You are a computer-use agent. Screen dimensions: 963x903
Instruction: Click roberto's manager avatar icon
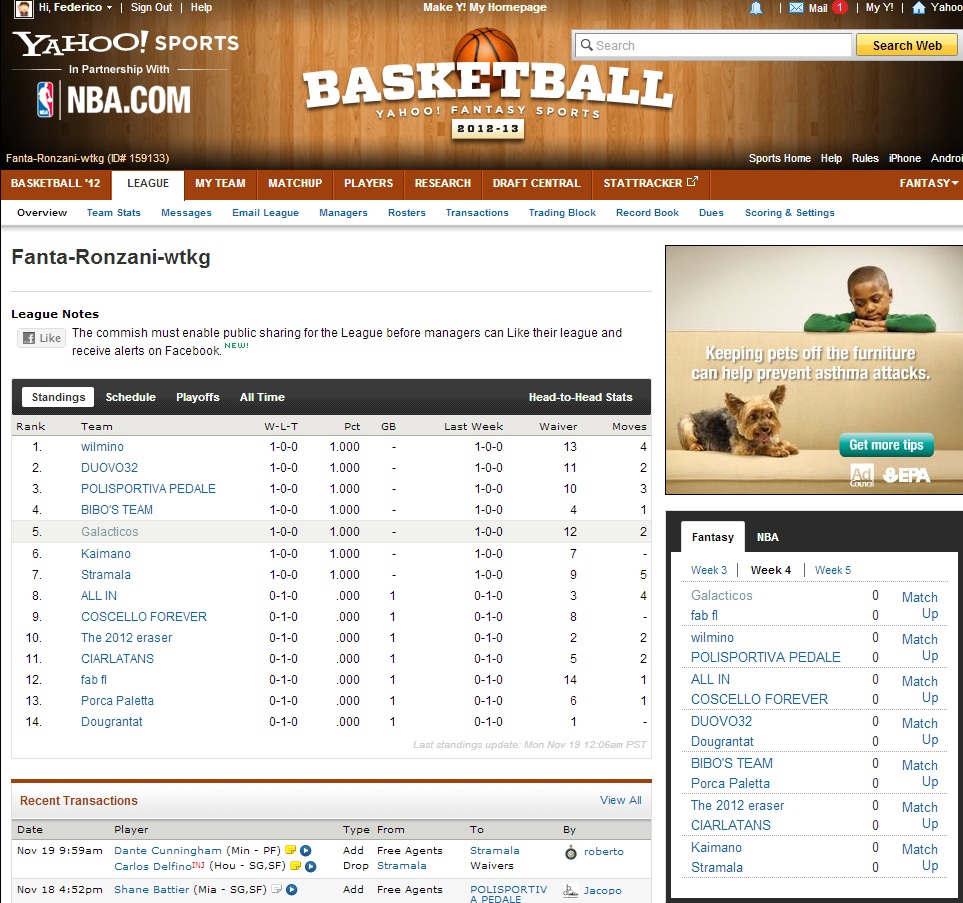570,852
